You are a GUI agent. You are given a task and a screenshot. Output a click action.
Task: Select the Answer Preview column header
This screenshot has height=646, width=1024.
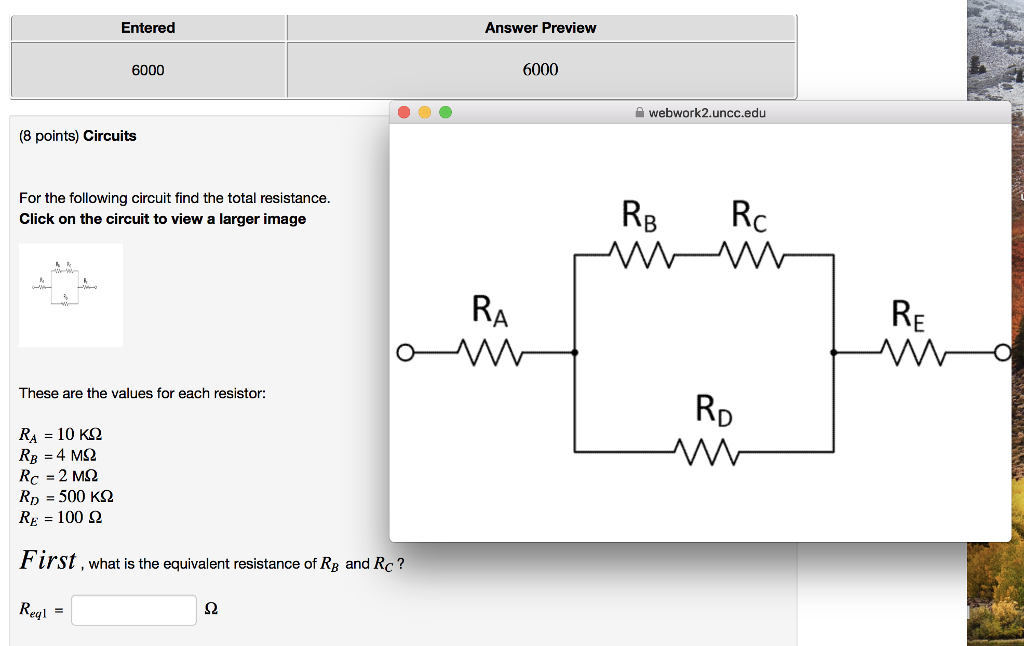point(540,27)
